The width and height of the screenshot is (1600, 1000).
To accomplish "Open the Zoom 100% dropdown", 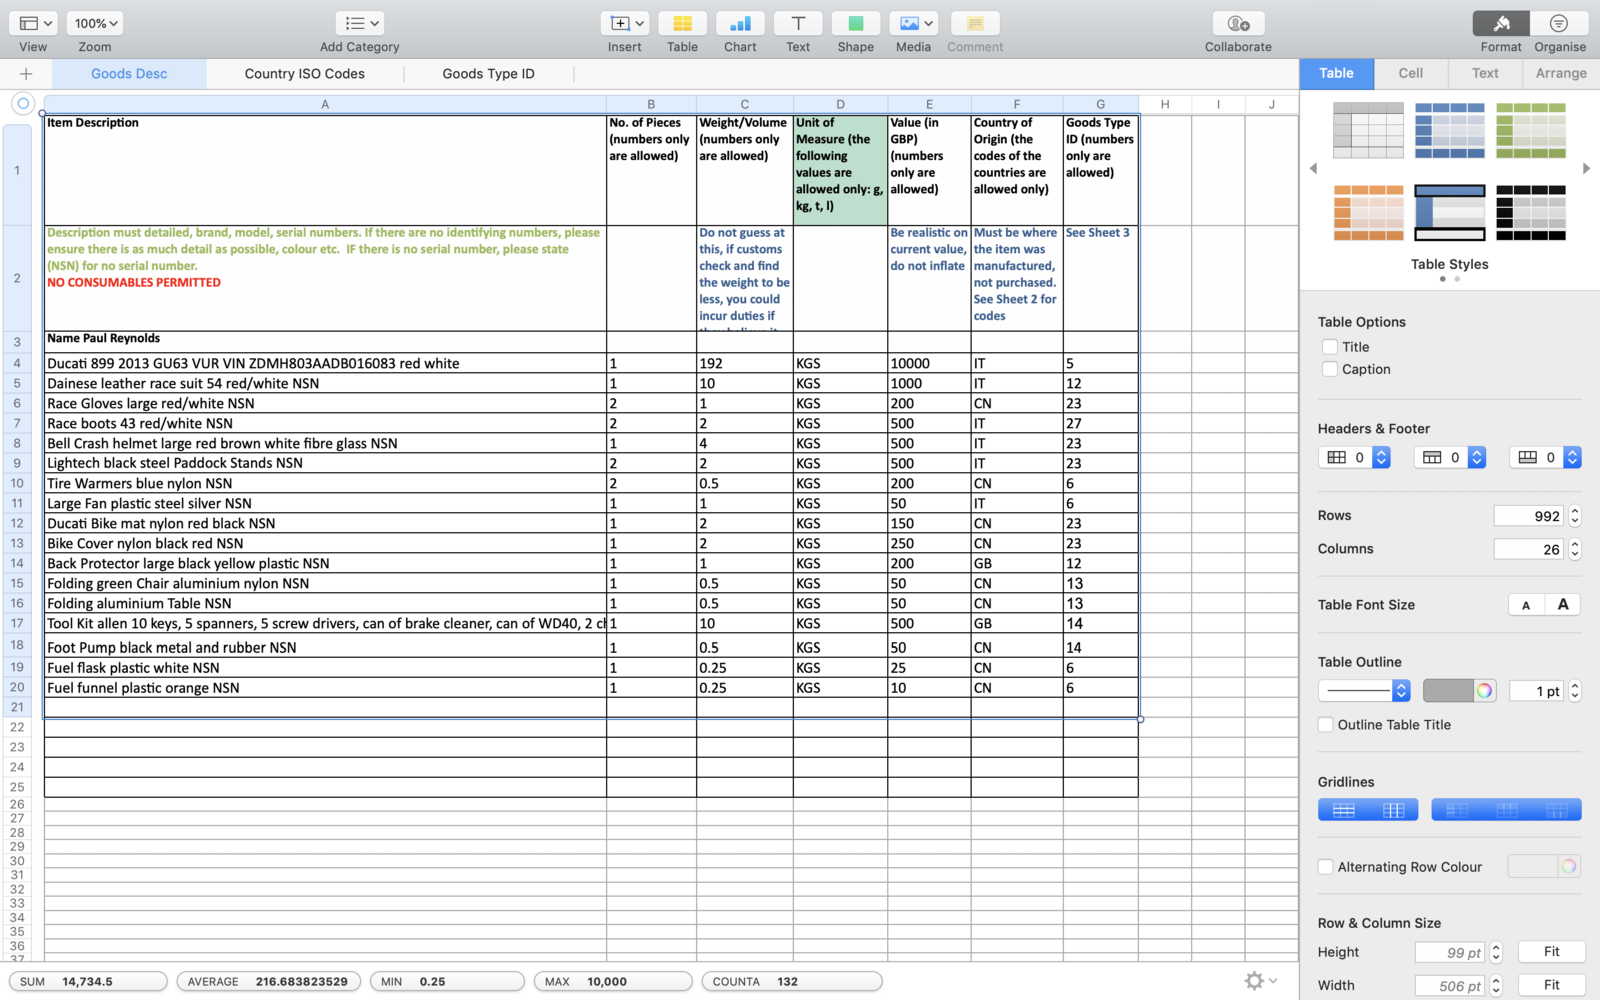I will pyautogui.click(x=97, y=24).
